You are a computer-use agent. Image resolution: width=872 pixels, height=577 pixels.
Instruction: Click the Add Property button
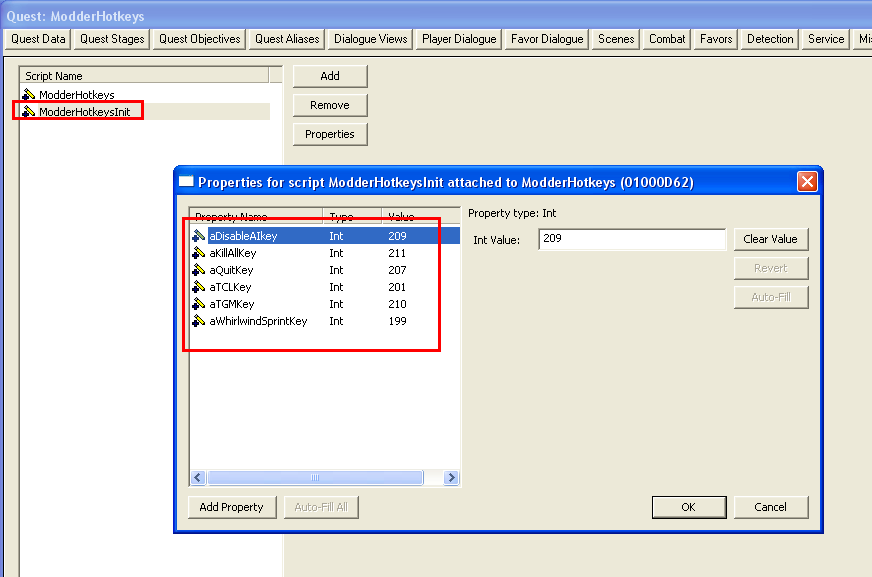click(231, 507)
